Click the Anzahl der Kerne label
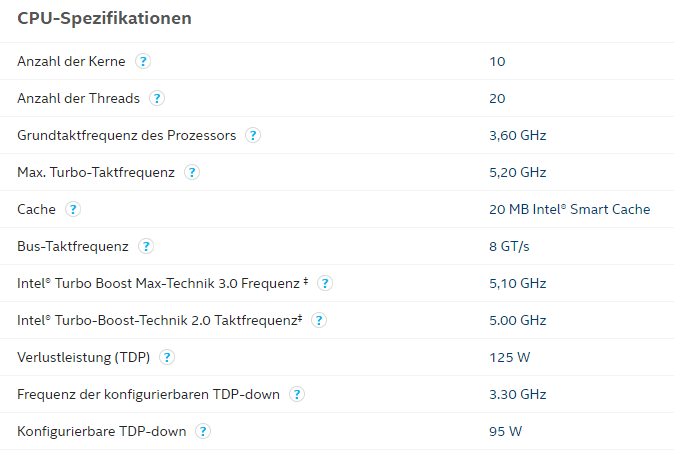 pyautogui.click(x=71, y=61)
